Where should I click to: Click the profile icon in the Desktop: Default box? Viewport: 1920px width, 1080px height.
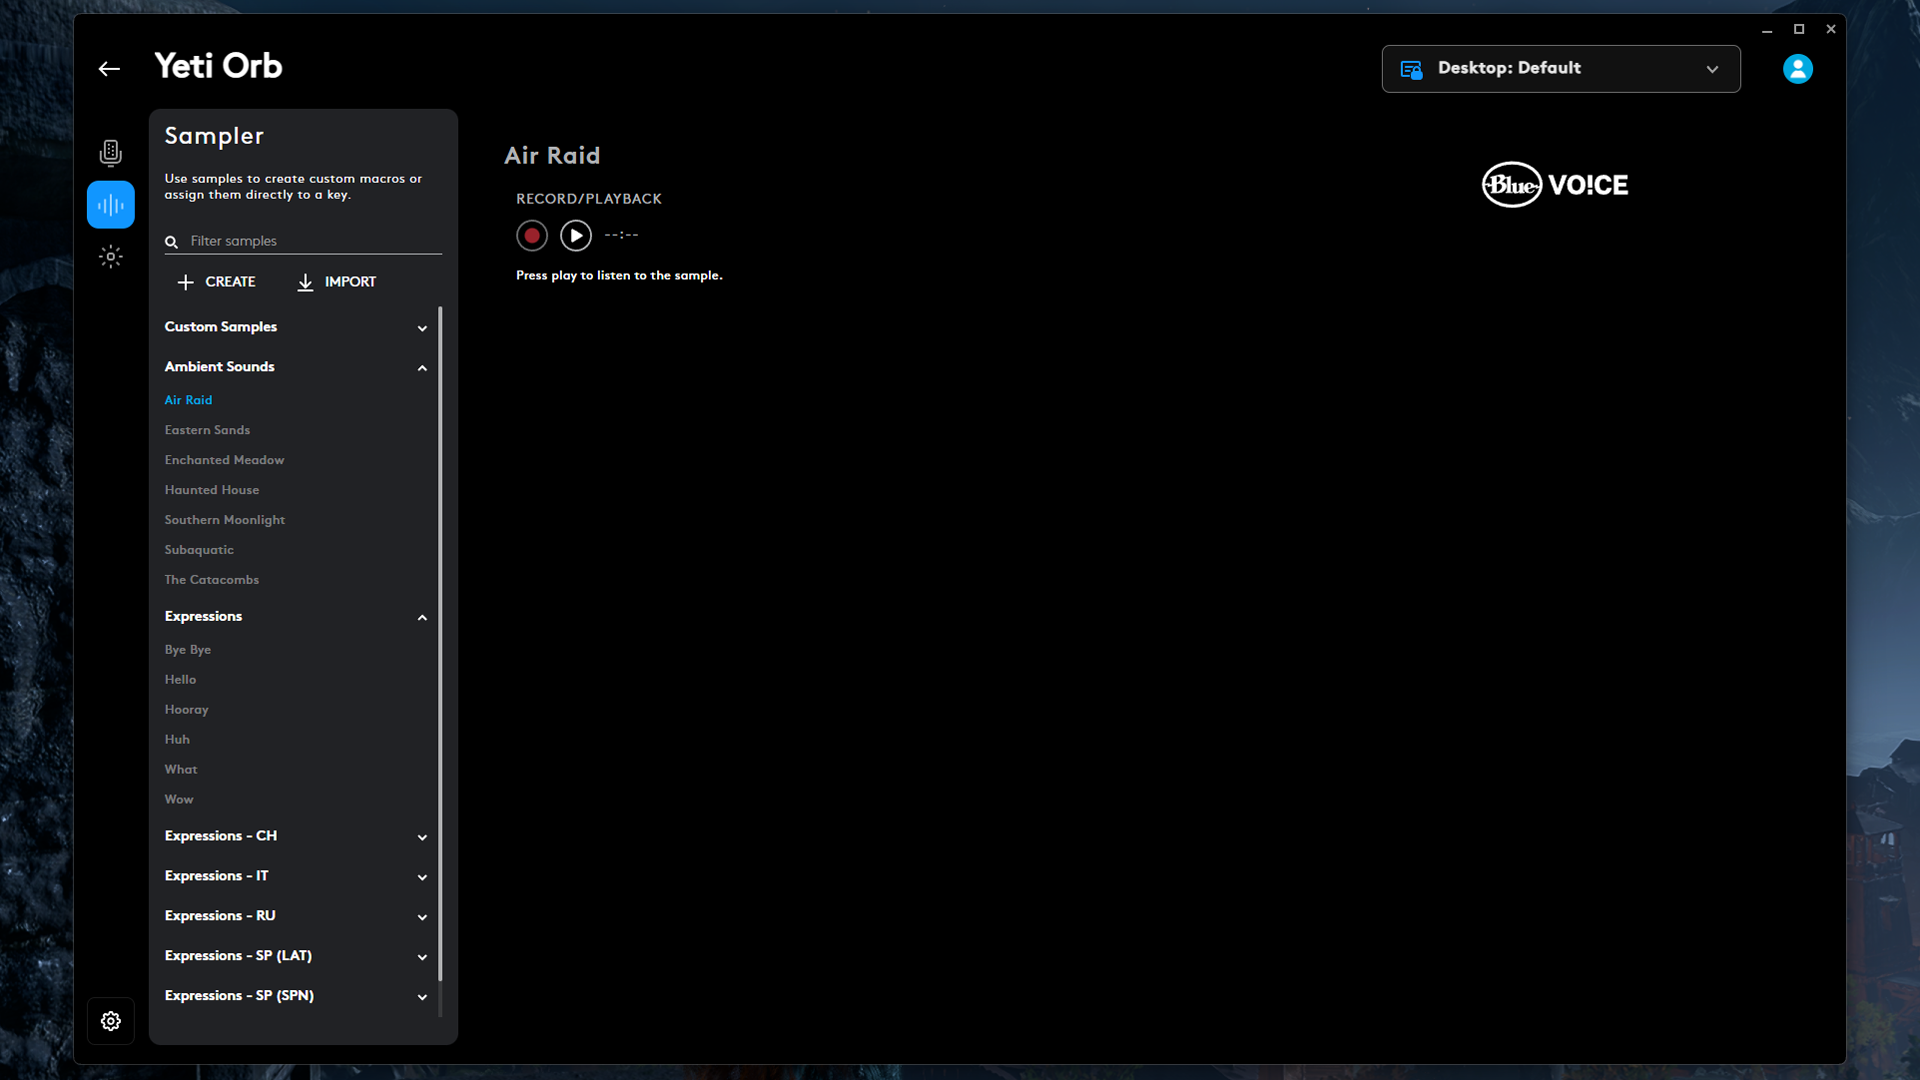point(1411,69)
